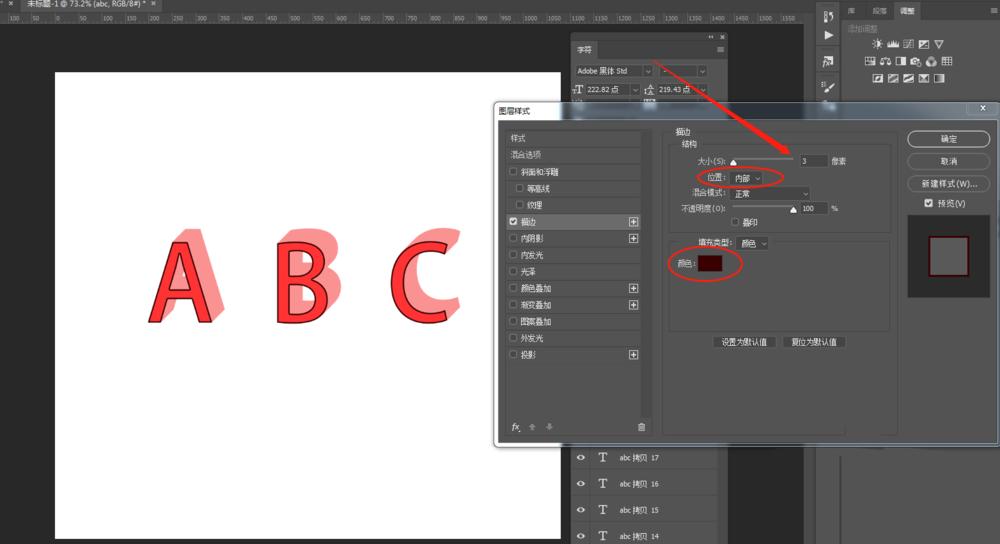This screenshot has width=1000, height=544.
Task: Delete the effect with the trash icon
Action: coord(642,427)
